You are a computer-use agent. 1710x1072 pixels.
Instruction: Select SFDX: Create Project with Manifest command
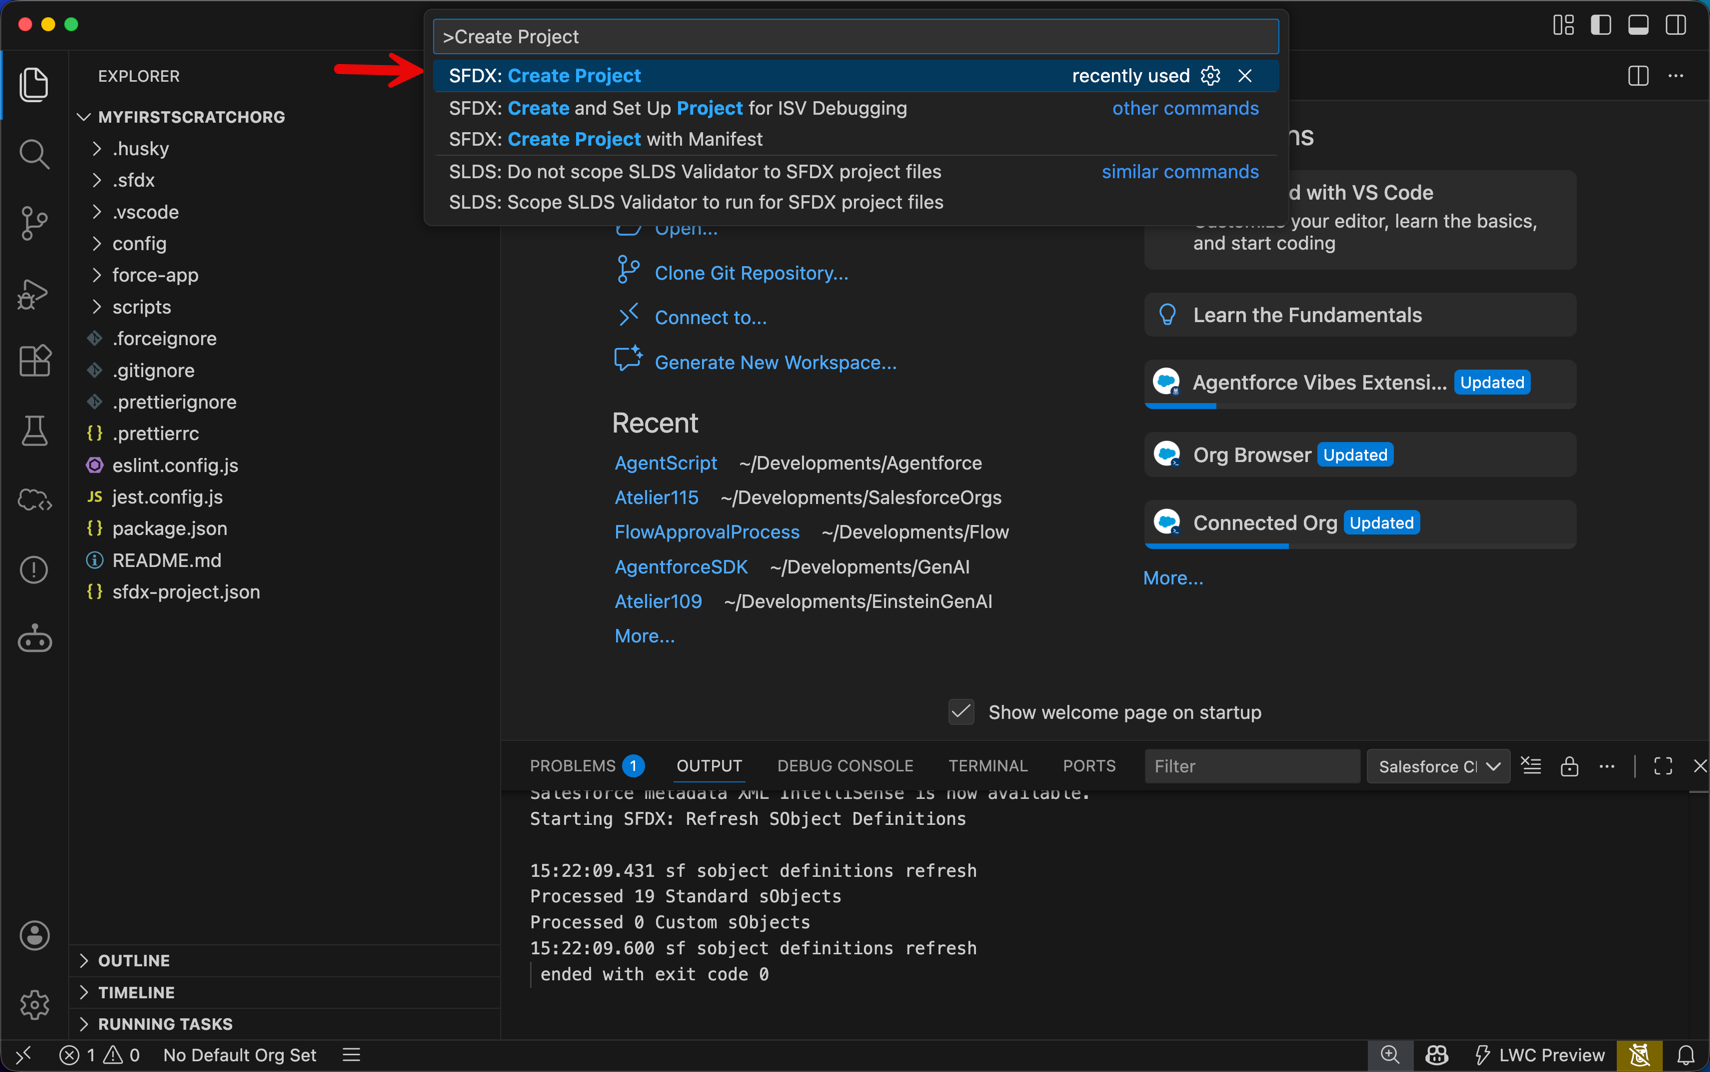coord(605,139)
